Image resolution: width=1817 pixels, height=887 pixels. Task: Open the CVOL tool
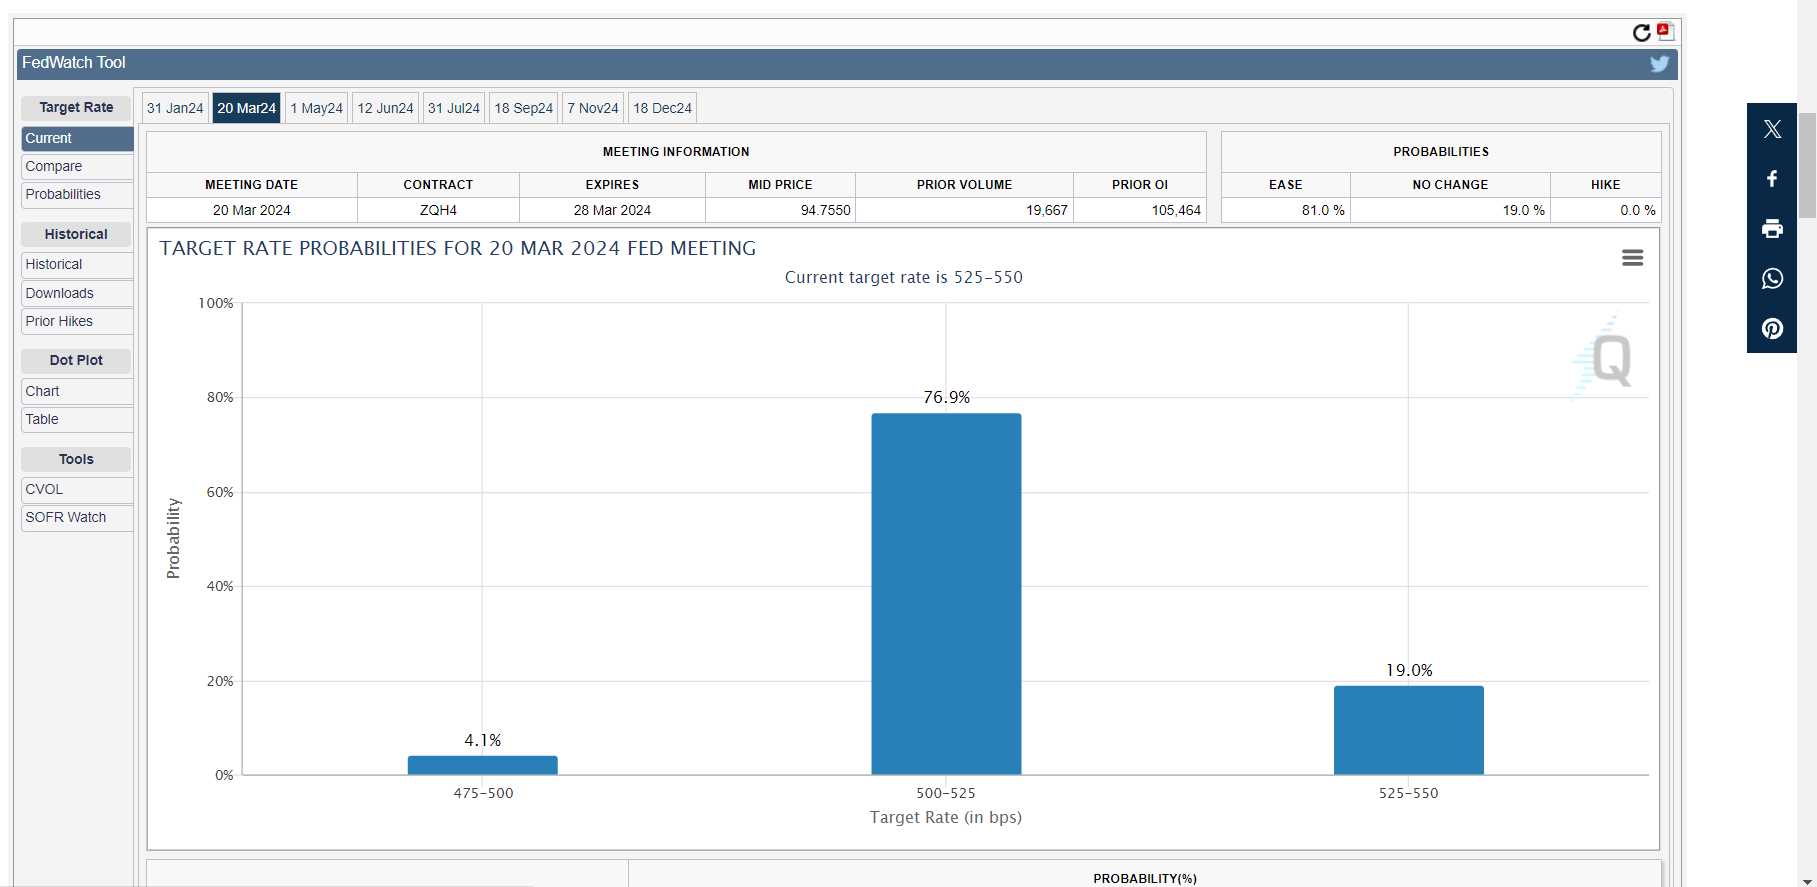tap(44, 490)
